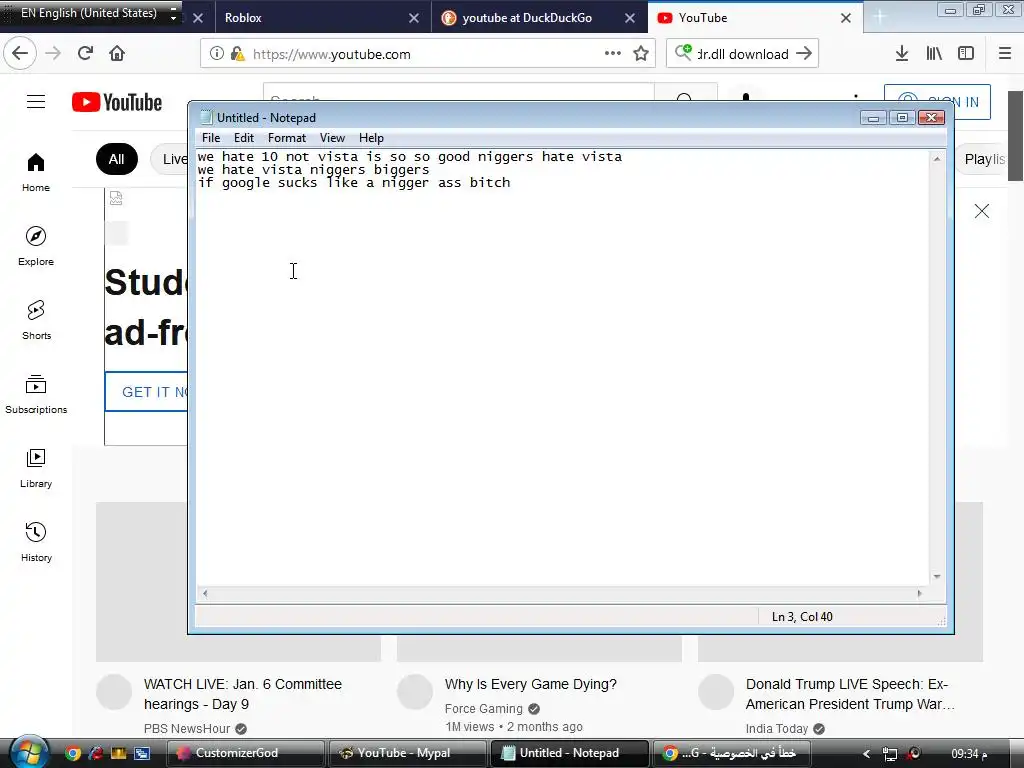1024x768 pixels.
Task: Click the browser address bar URL
Action: tap(332, 54)
